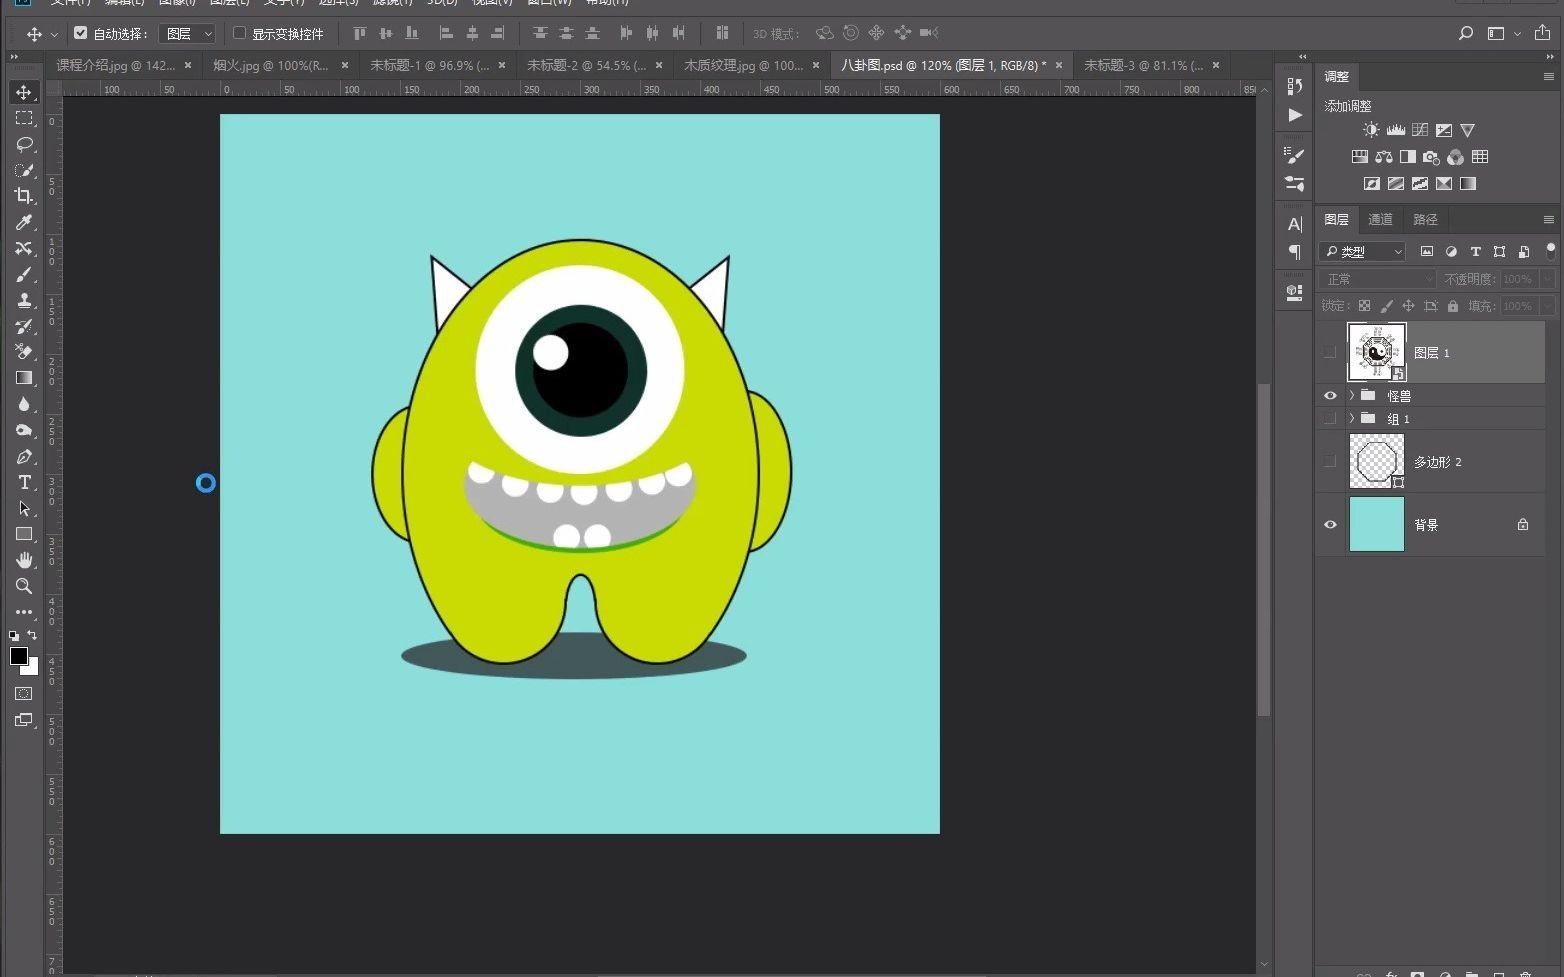The image size is (1564, 977).
Task: Switch to the 通道 tab
Action: [x=1380, y=219]
